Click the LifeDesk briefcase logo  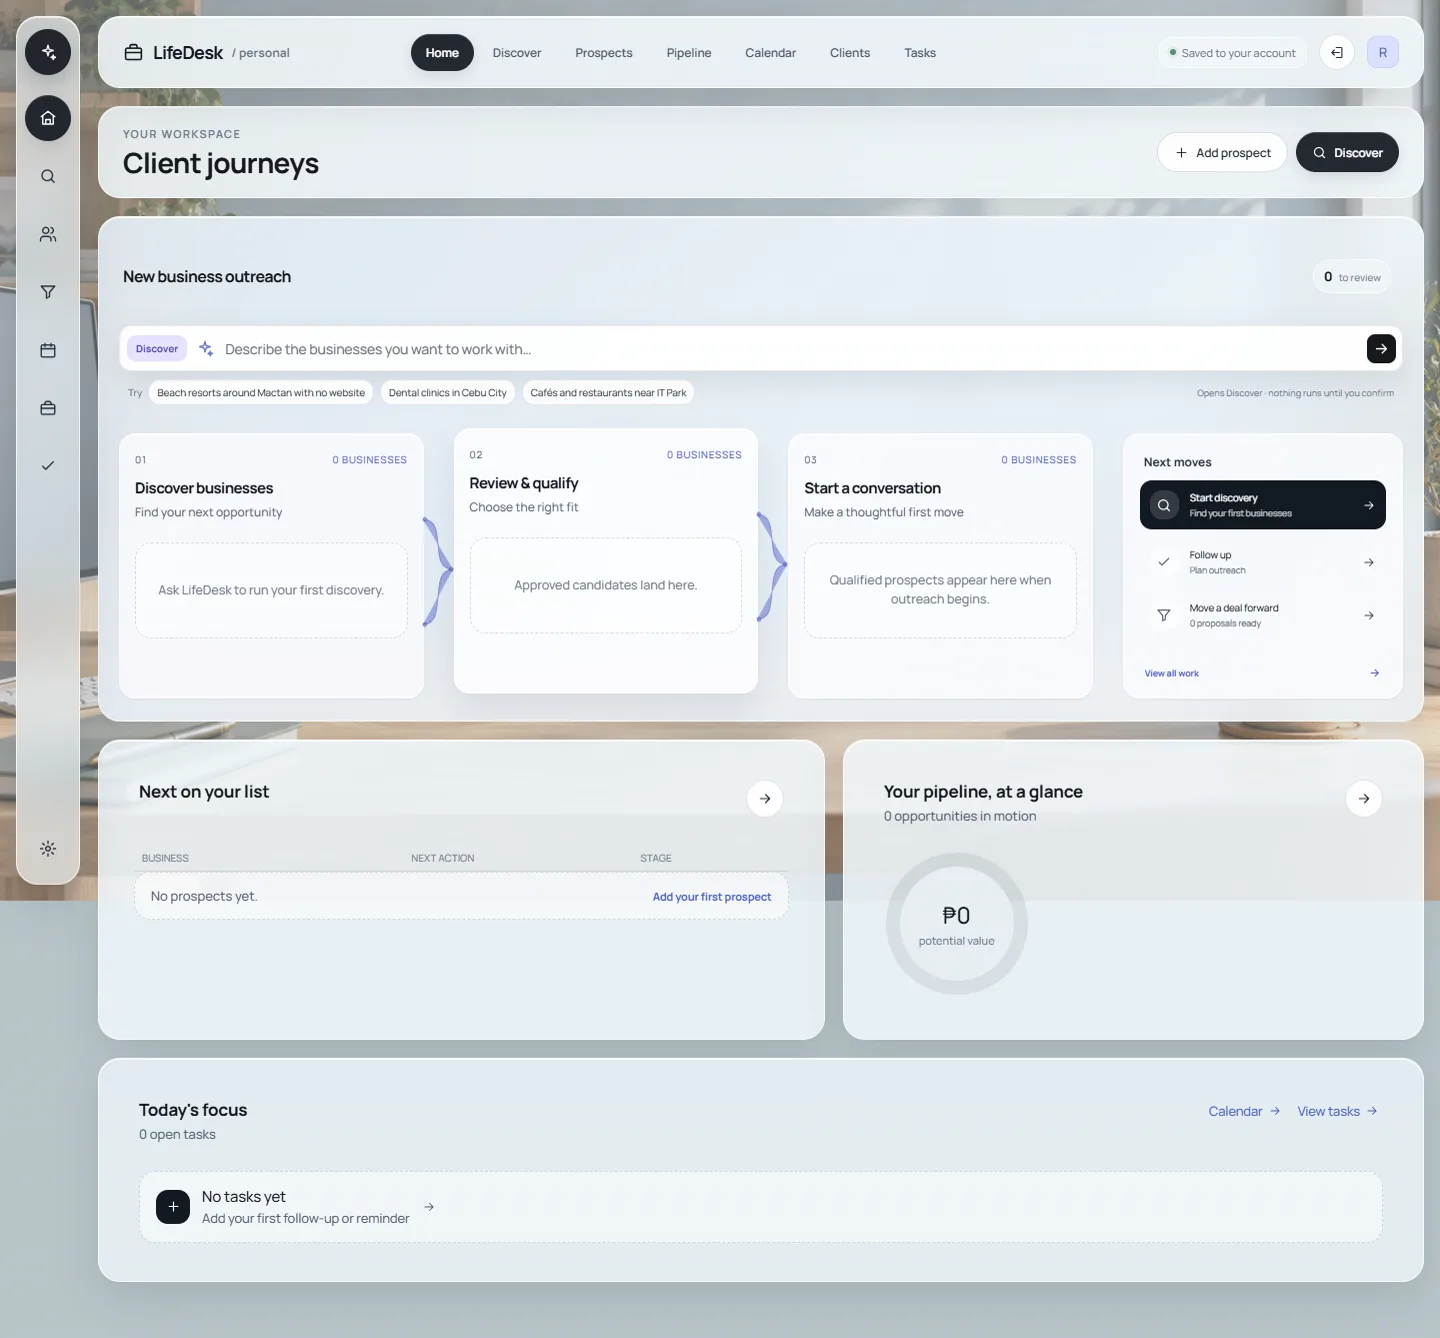tap(133, 53)
